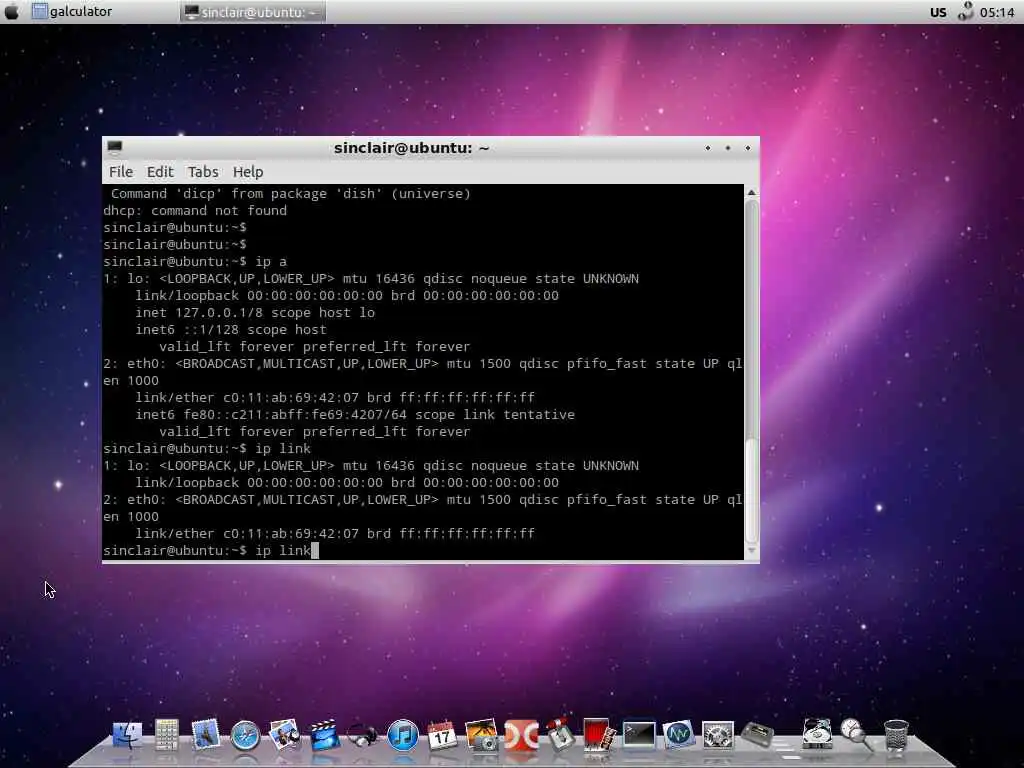The image size is (1024, 768).
Task: Click the terminal vertical scrollbar track
Action: coord(751,371)
